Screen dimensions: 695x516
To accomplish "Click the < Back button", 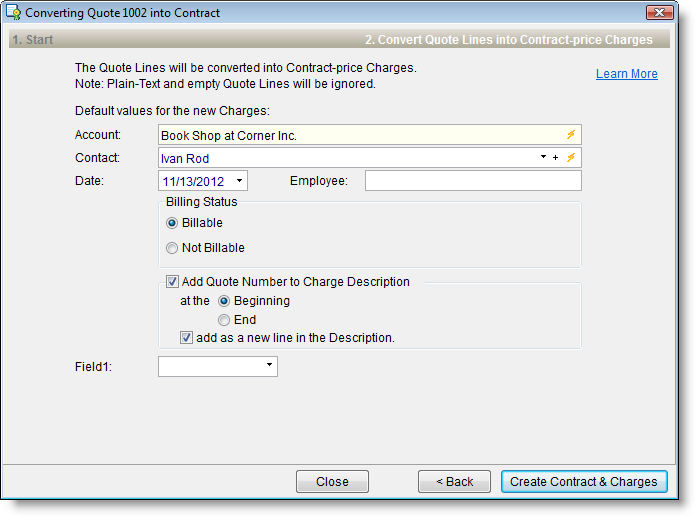I will point(454,481).
